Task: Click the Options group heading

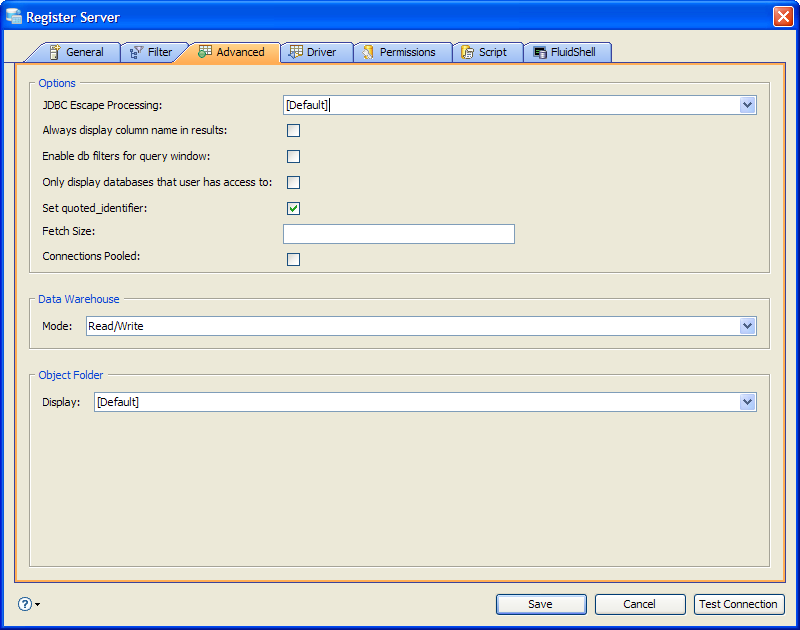Action: coord(57,83)
